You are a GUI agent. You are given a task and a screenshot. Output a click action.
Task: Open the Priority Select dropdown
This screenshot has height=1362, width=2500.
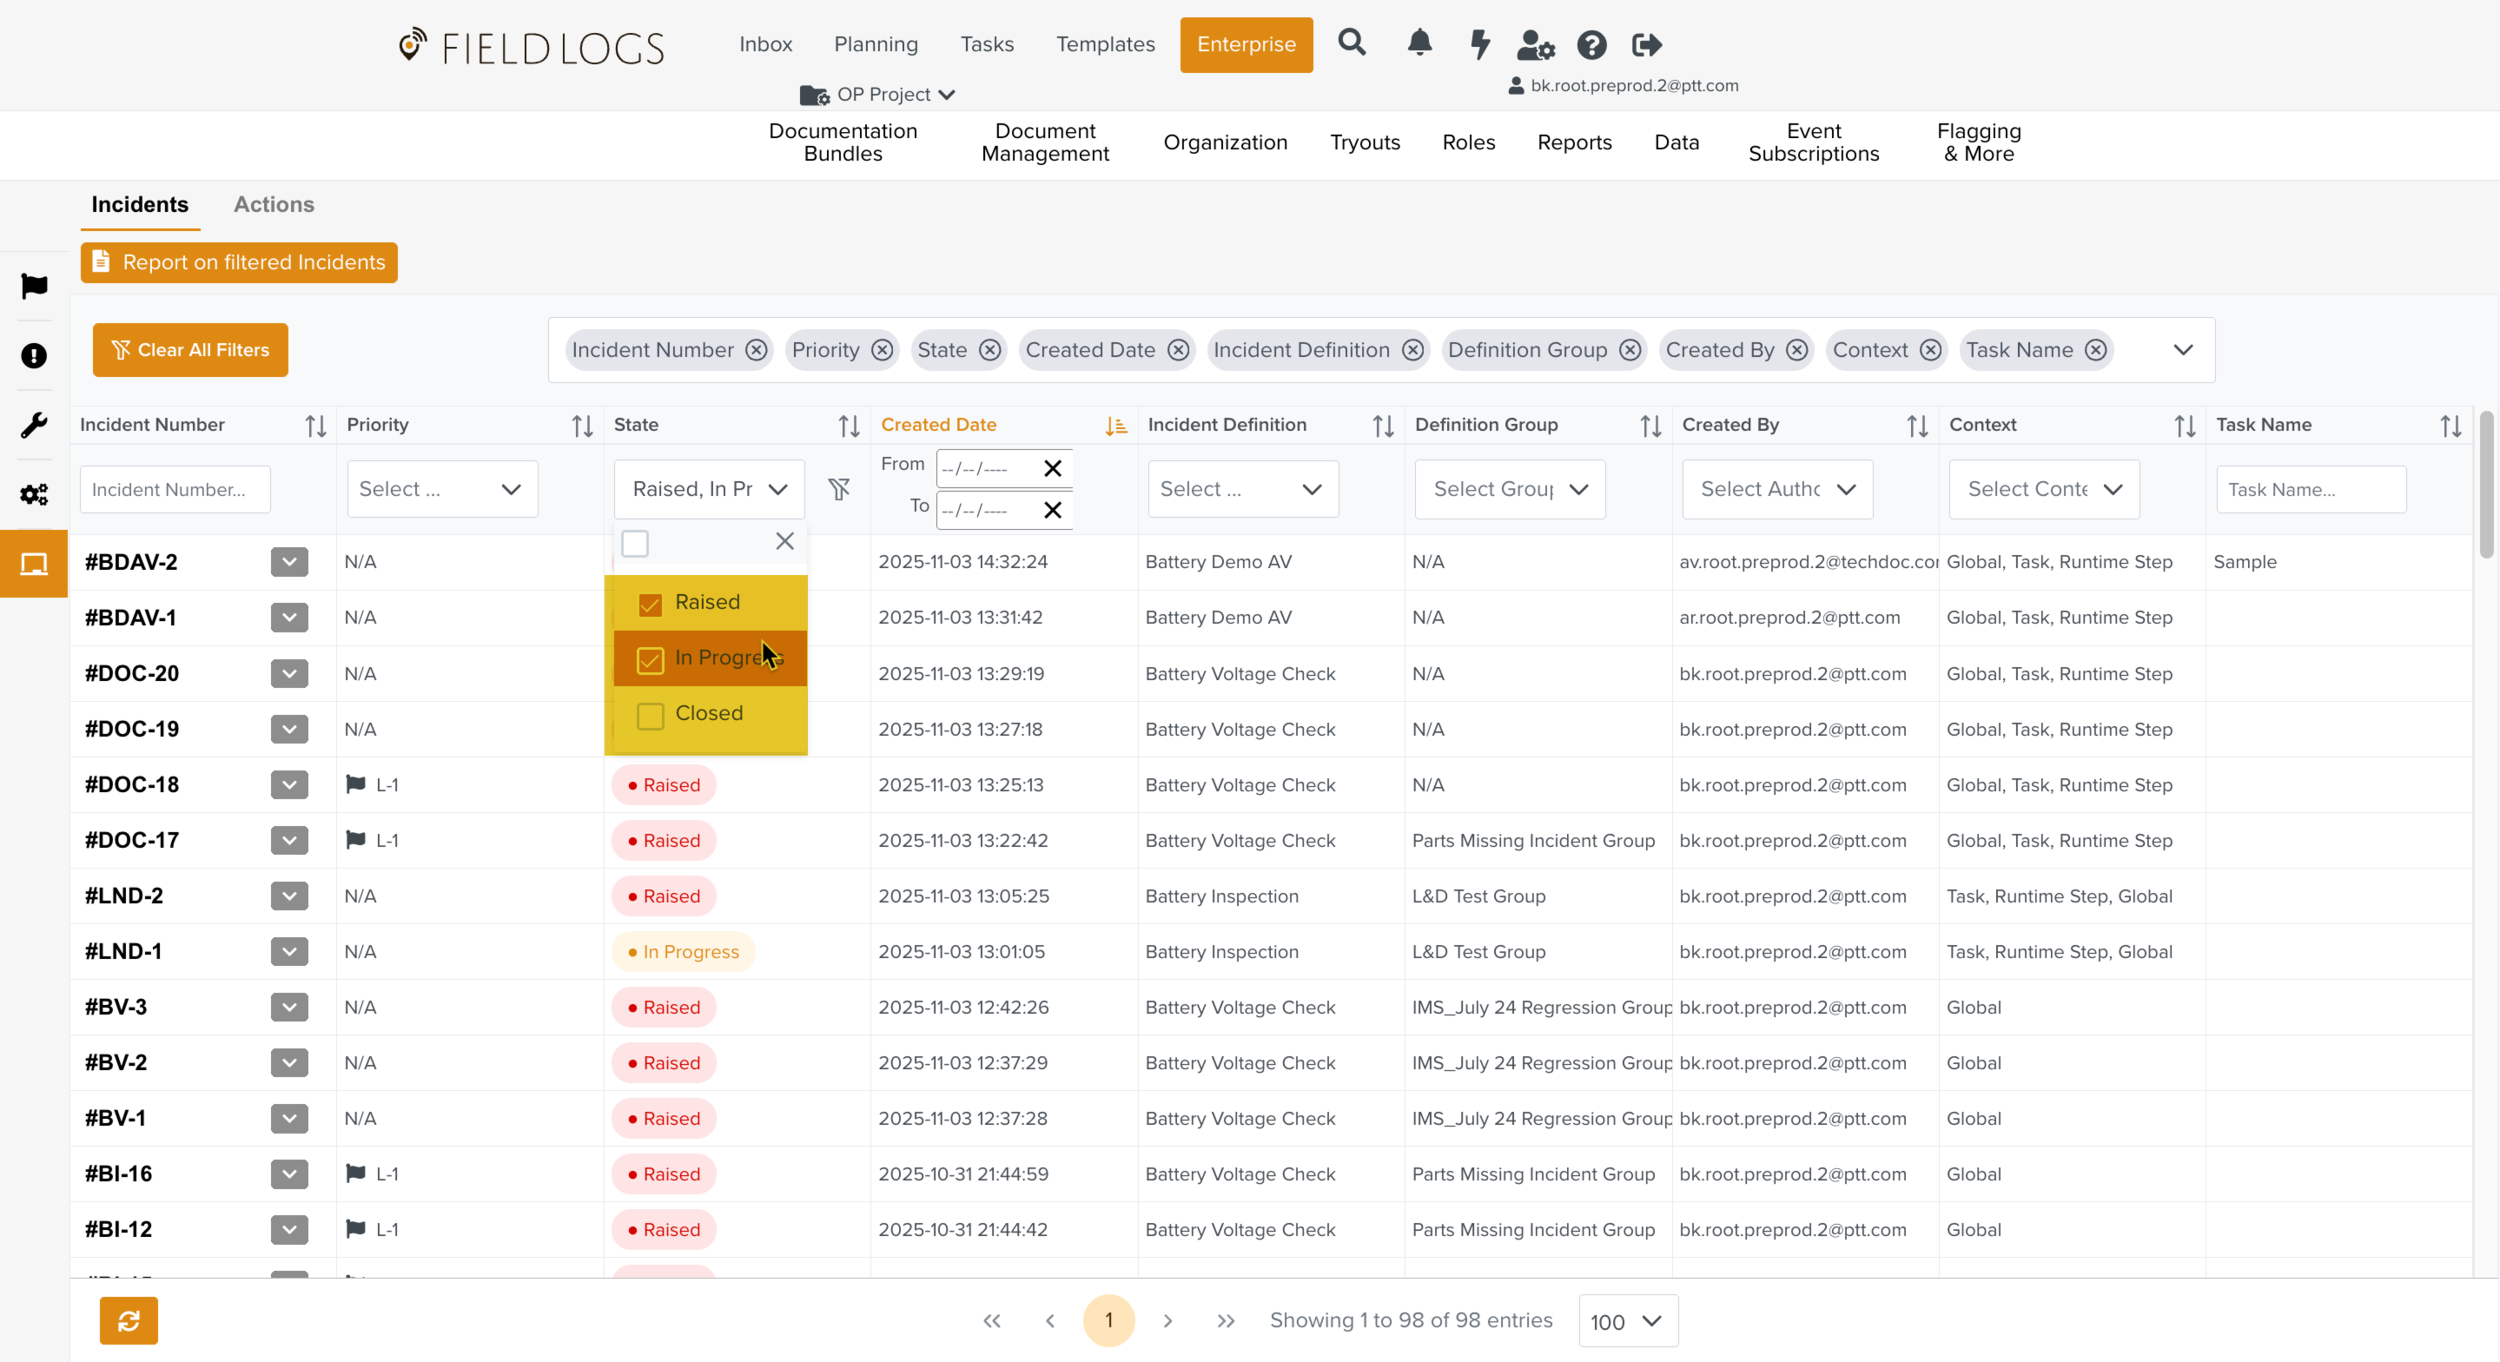click(442, 489)
